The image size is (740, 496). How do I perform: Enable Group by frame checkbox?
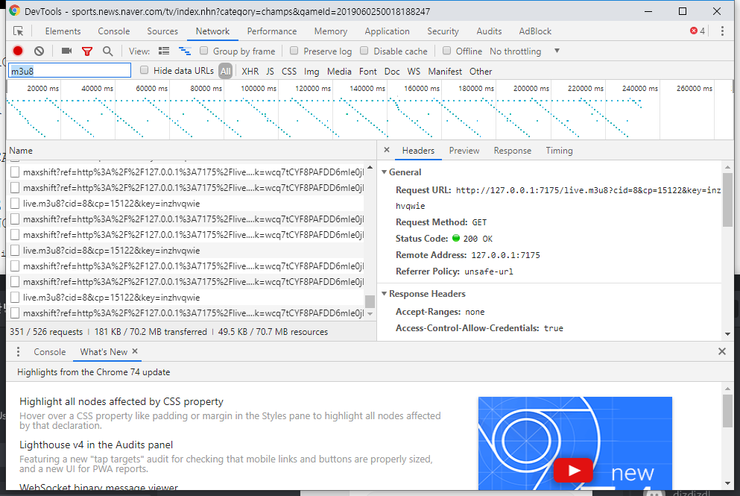204,50
